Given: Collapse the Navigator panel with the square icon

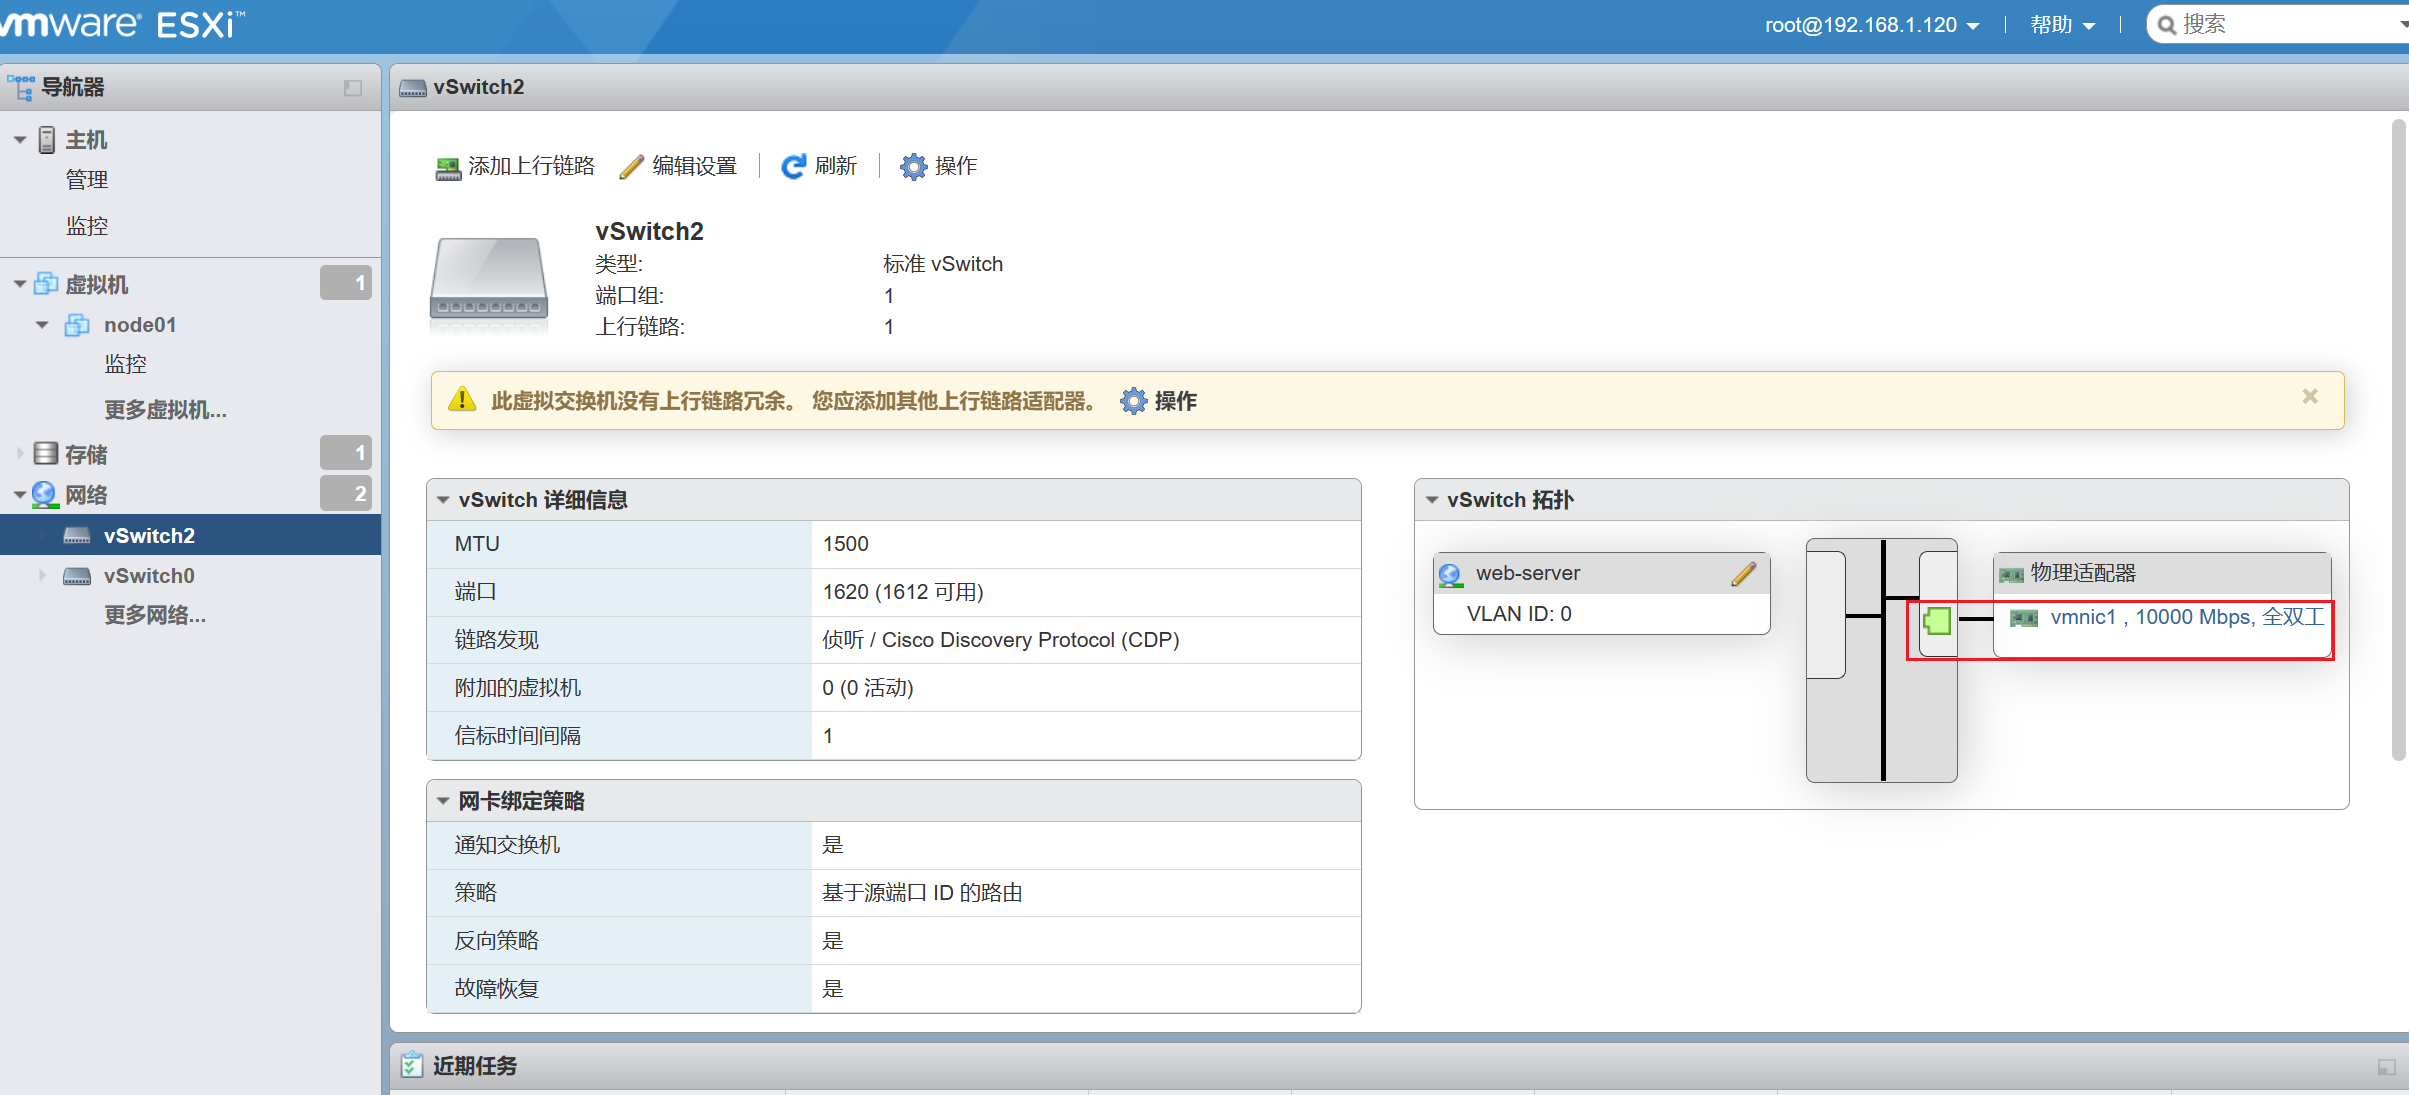Looking at the screenshot, I should click(x=352, y=88).
